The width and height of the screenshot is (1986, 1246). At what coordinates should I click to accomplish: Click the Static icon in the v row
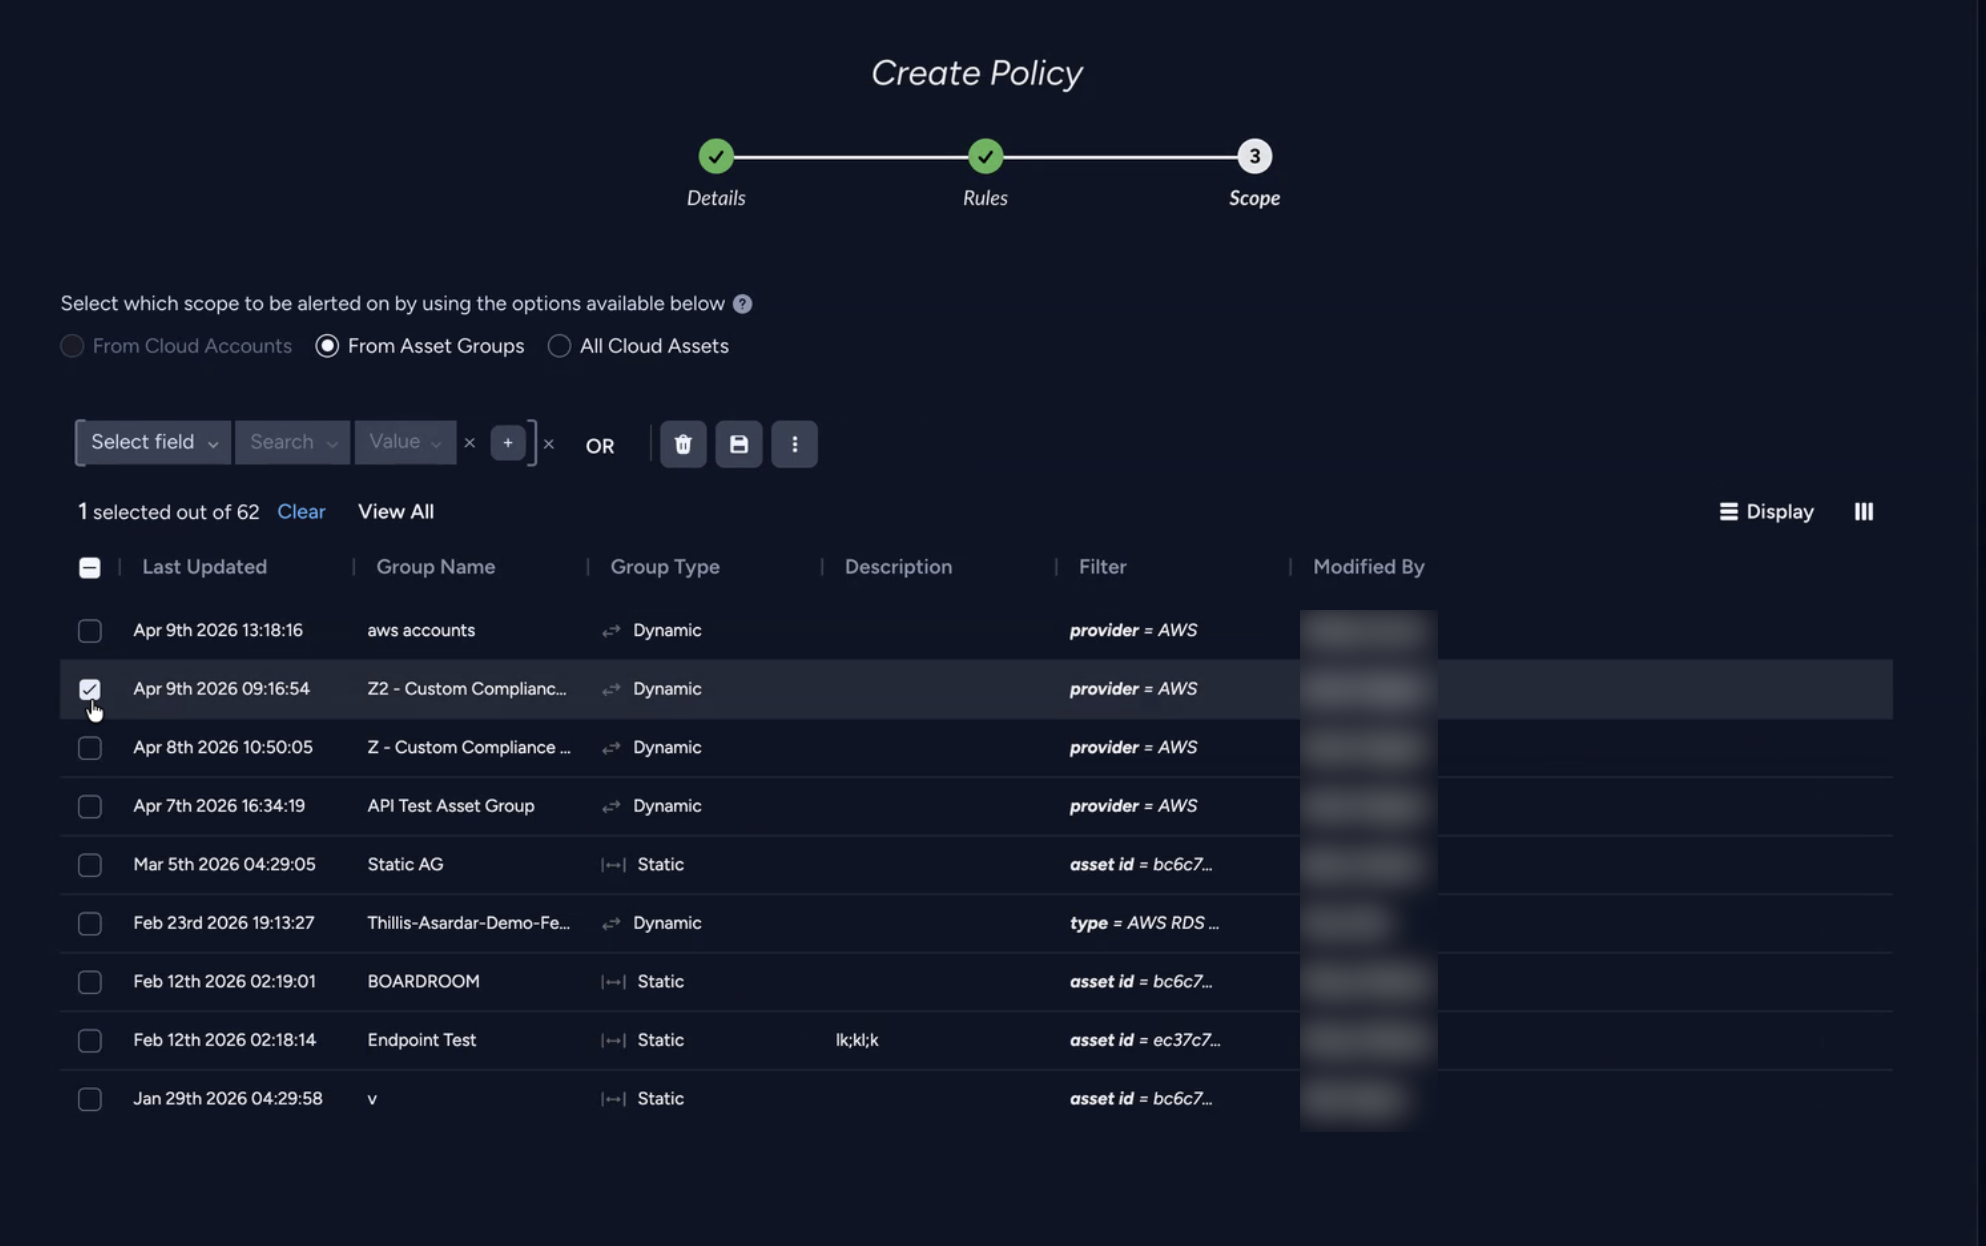(x=613, y=1099)
